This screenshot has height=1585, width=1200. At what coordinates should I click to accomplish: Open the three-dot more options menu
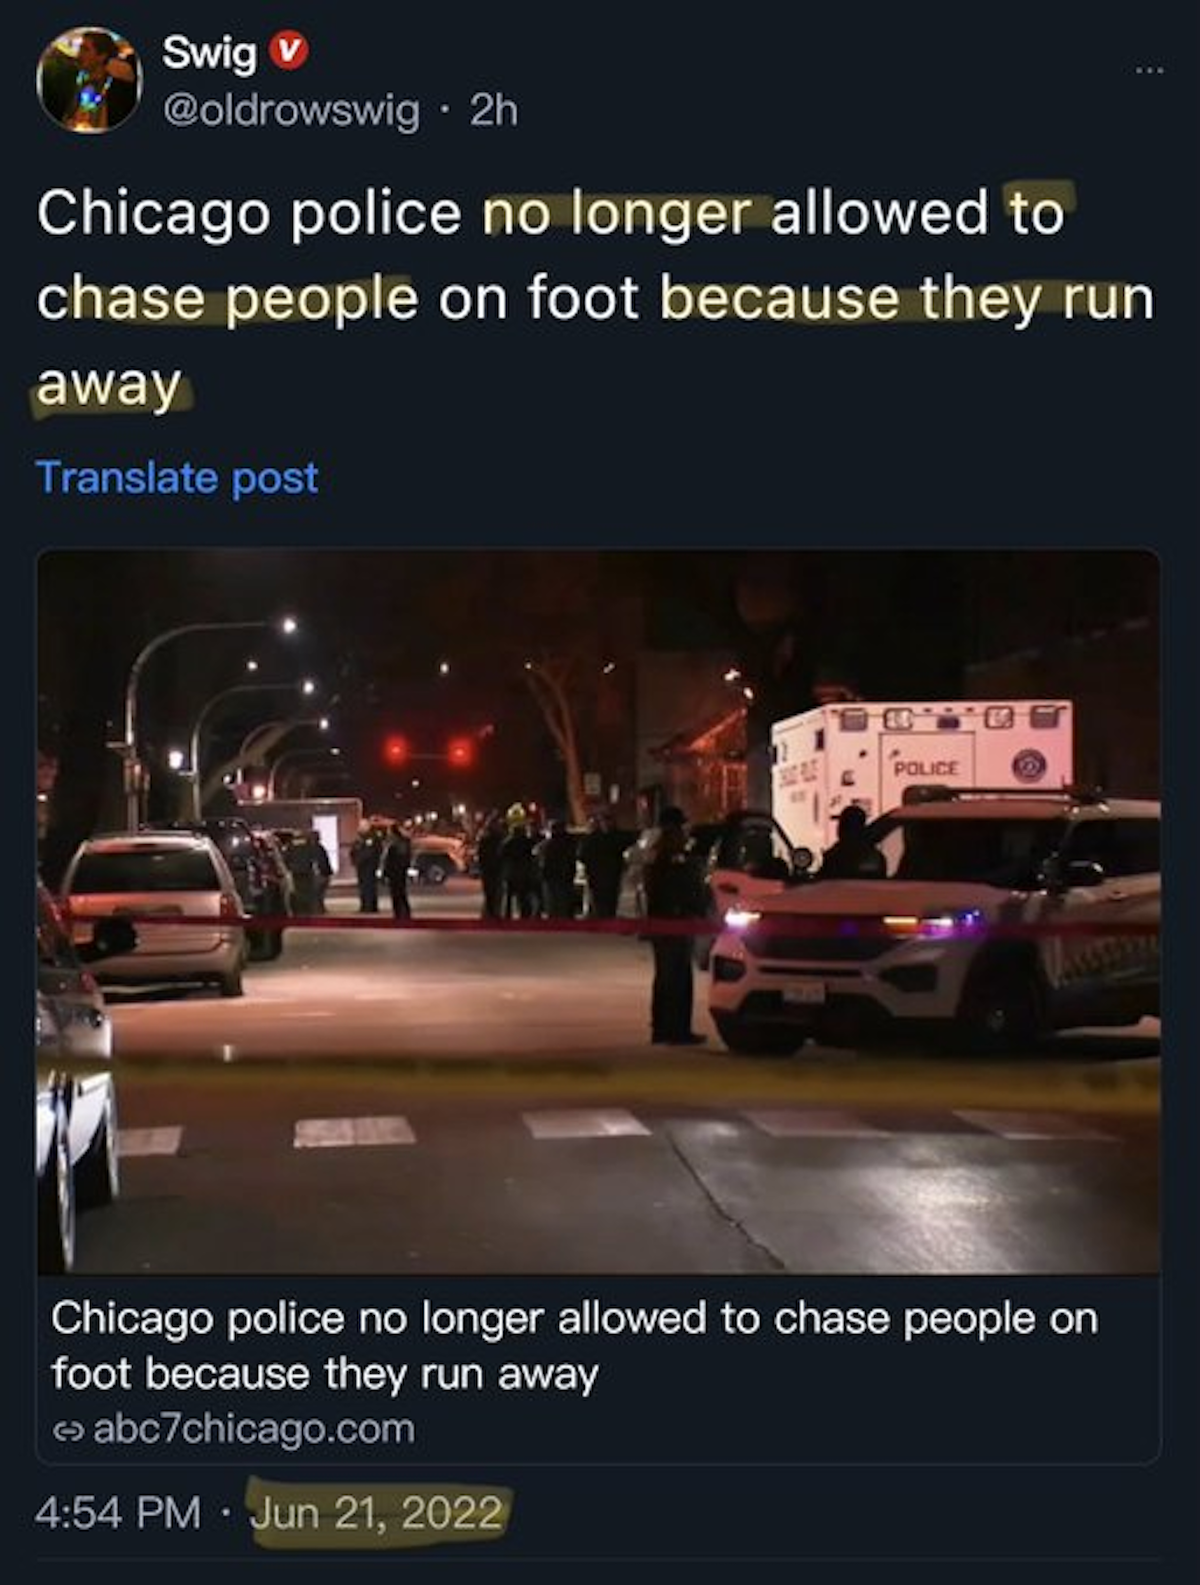(1149, 70)
